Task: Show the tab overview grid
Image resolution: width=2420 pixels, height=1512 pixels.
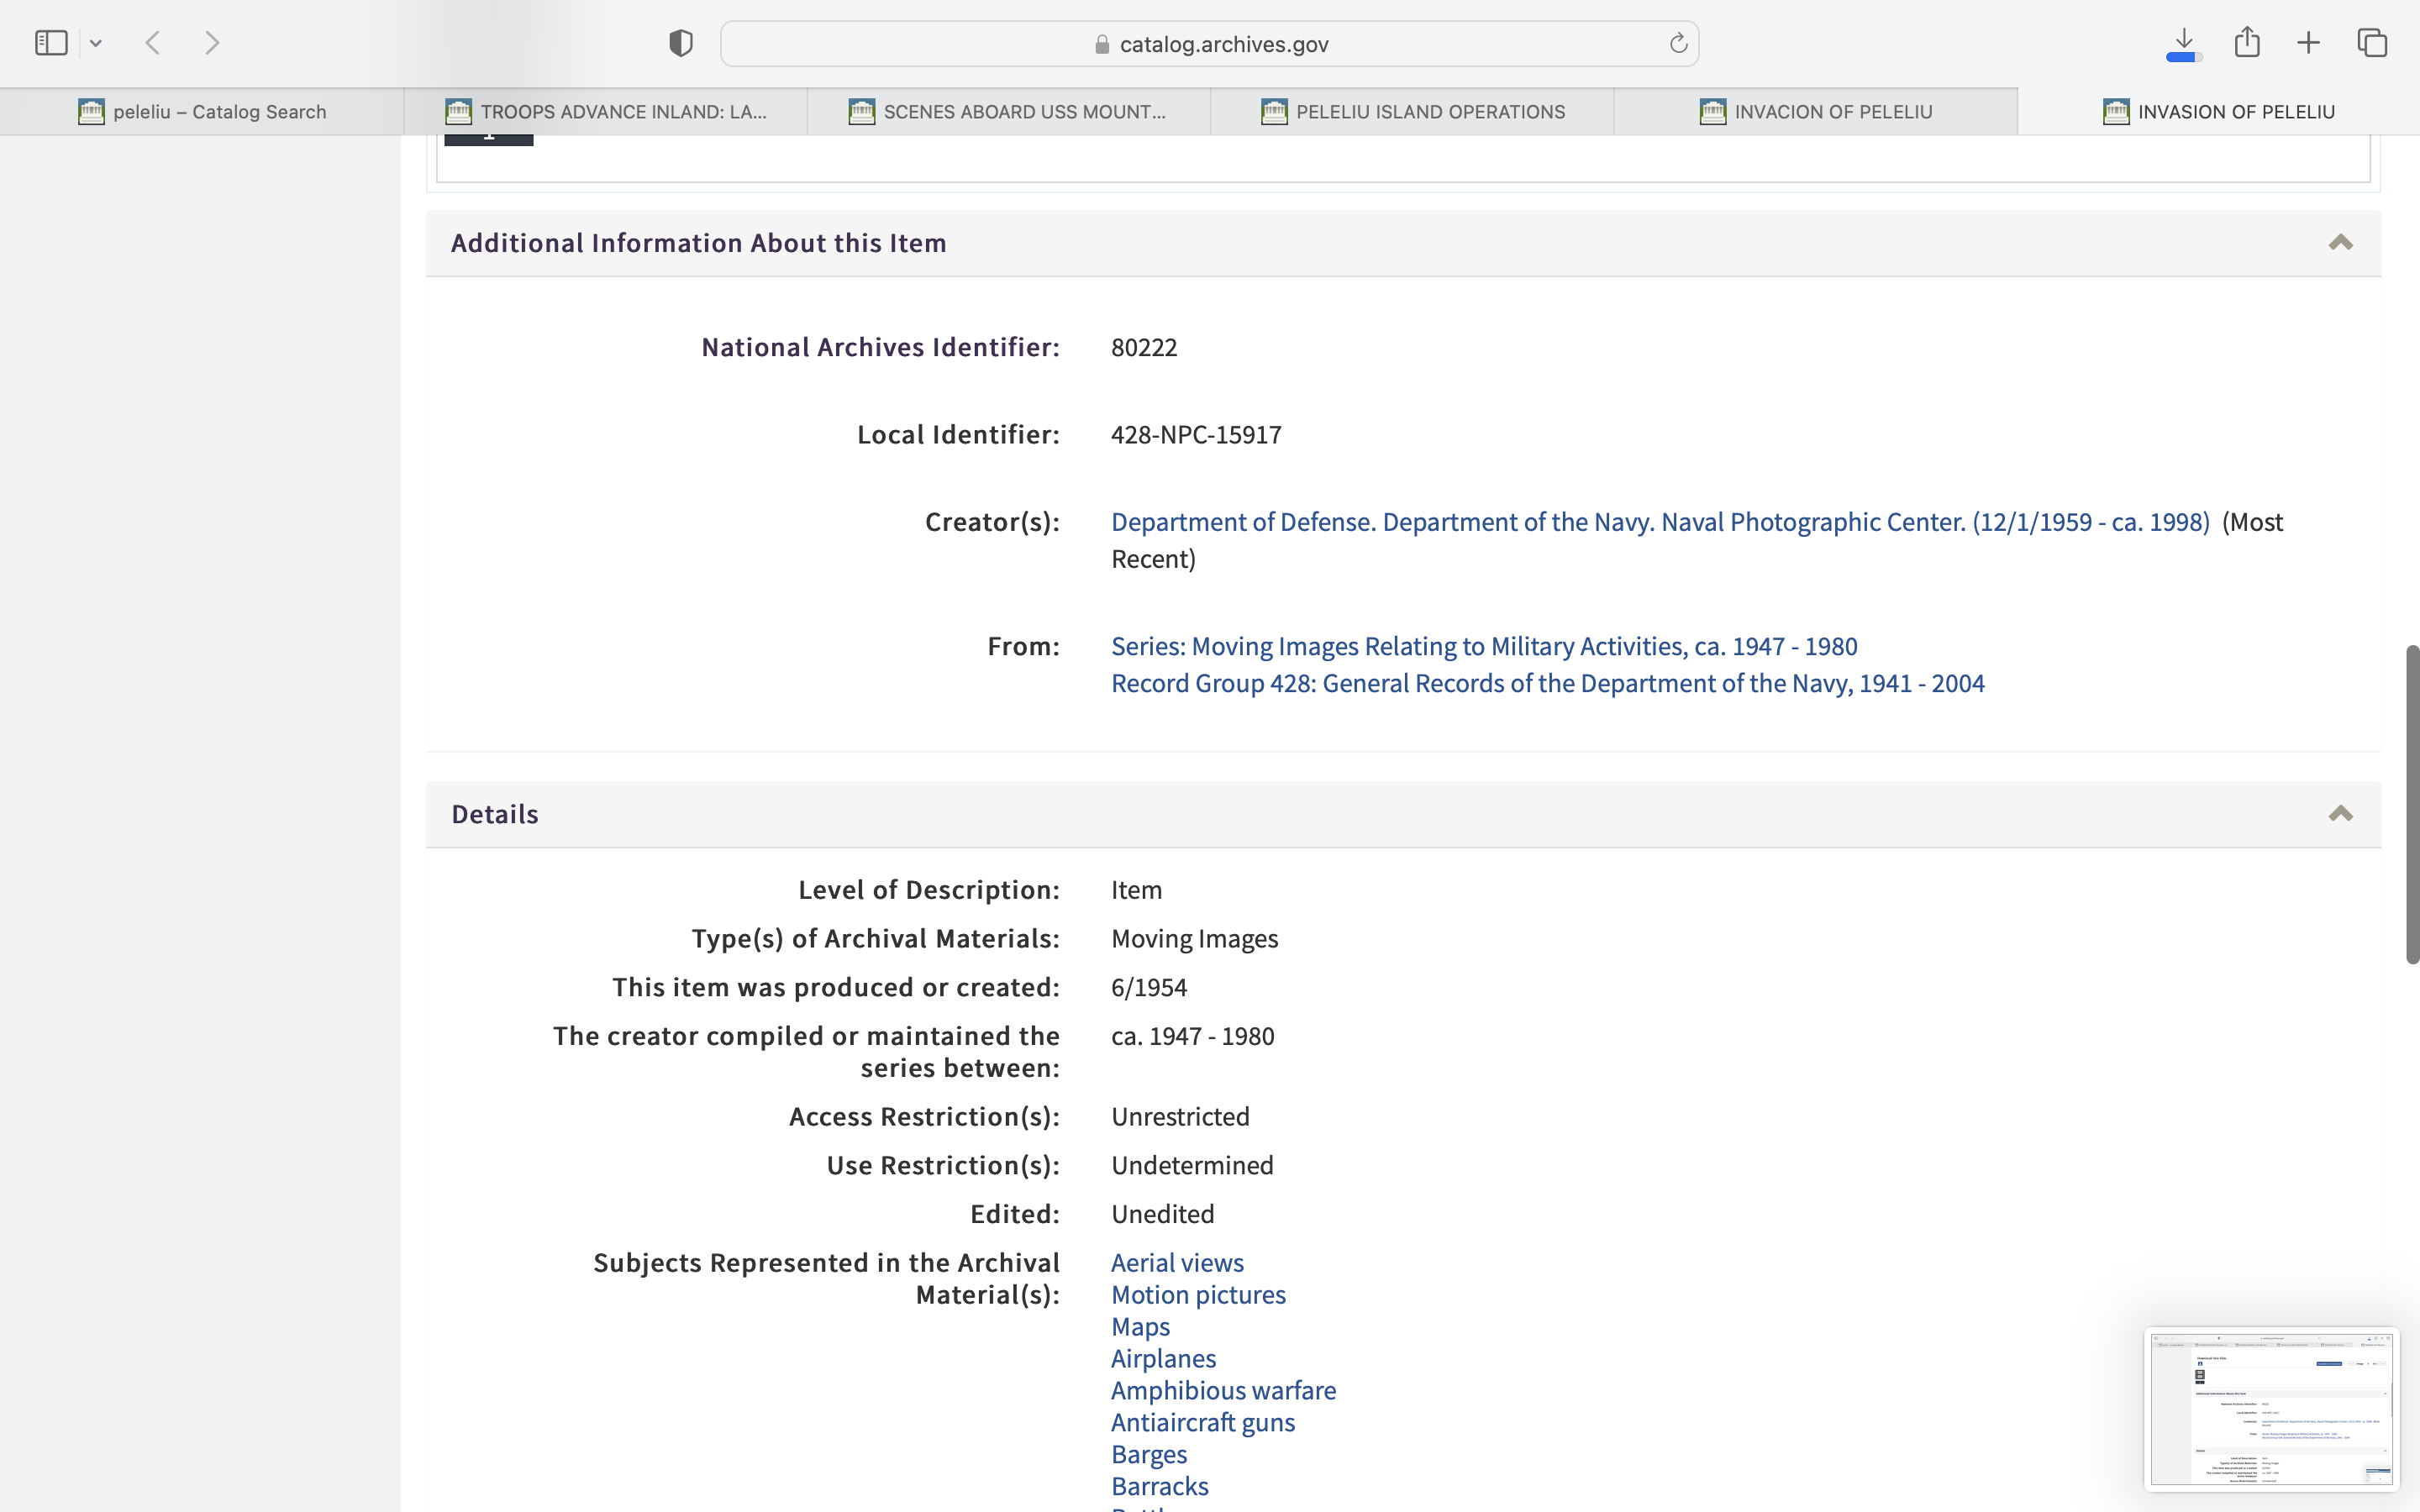Action: point(2372,43)
